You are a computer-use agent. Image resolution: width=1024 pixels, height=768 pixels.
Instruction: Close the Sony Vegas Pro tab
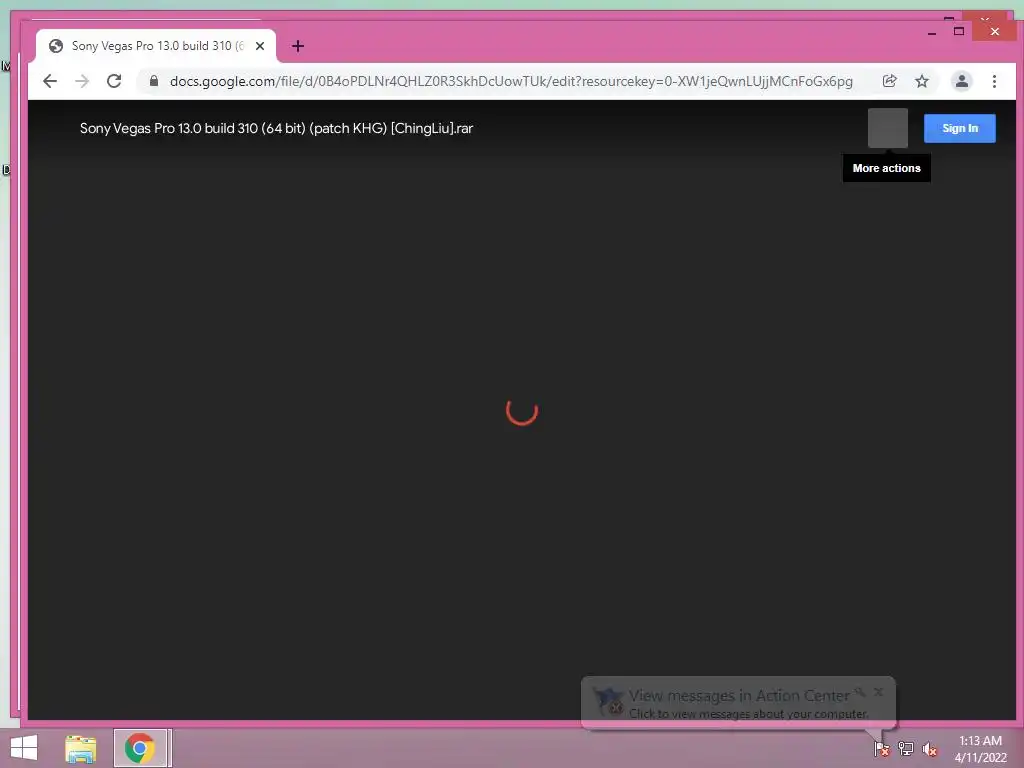pyautogui.click(x=260, y=46)
